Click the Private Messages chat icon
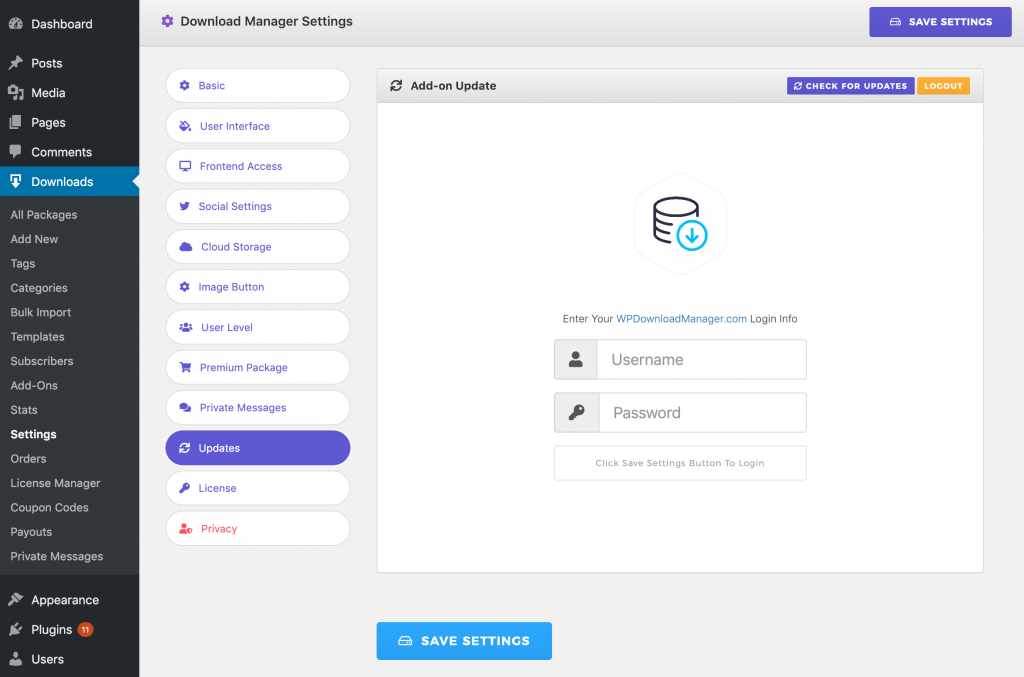The width and height of the screenshot is (1024, 677). pyautogui.click(x=185, y=407)
